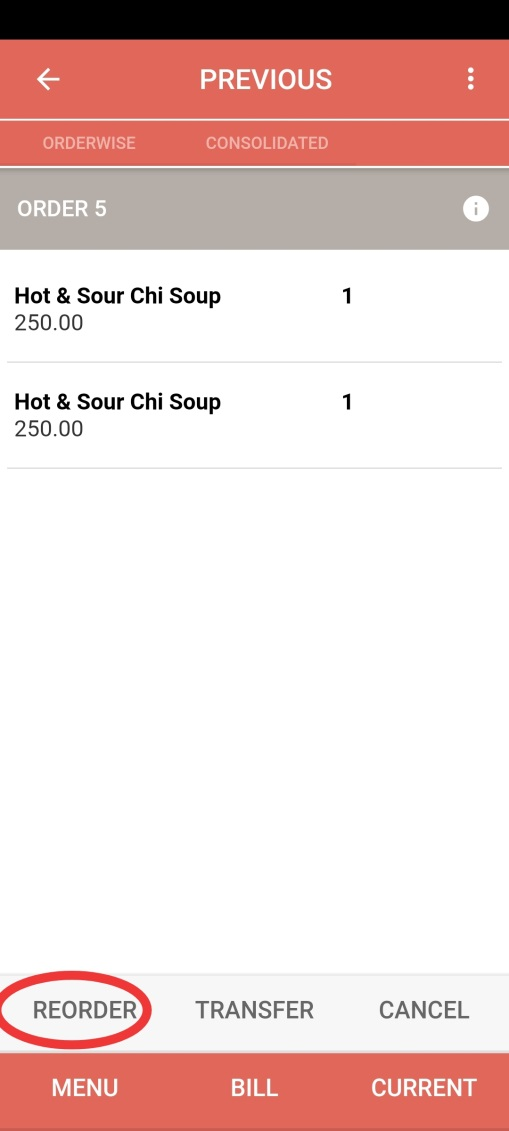Select the second Hot & Sour Chi Soup item
The width and height of the screenshot is (509, 1131).
(254, 415)
